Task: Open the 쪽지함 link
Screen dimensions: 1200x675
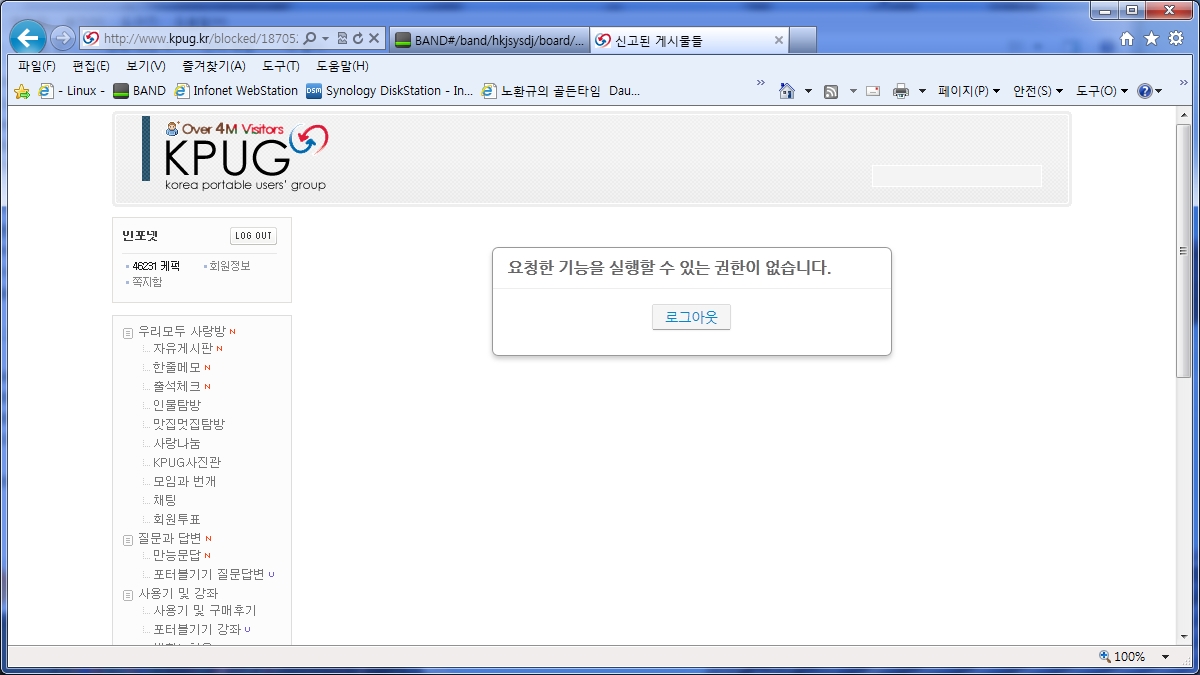Action: click(147, 282)
